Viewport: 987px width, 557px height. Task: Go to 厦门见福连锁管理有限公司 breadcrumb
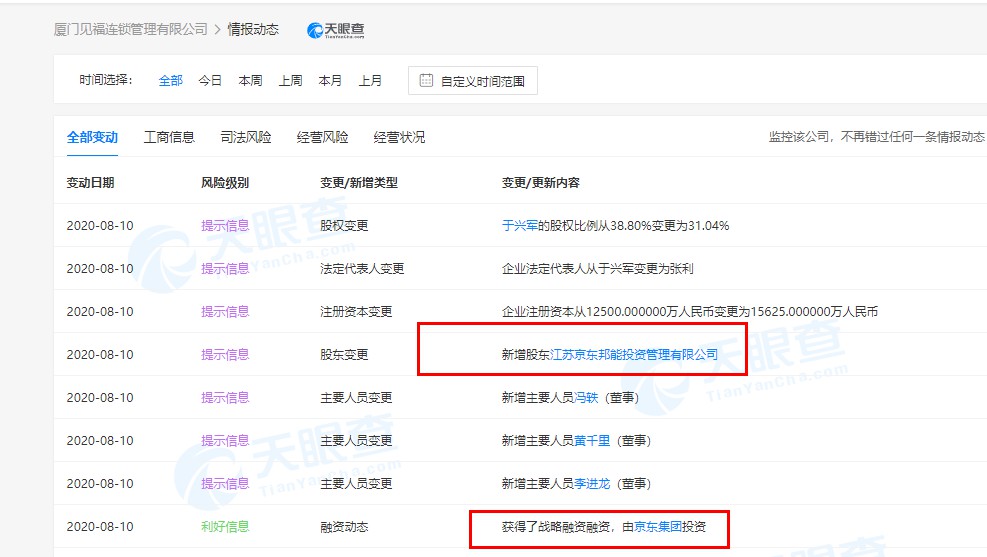pyautogui.click(x=130, y=30)
